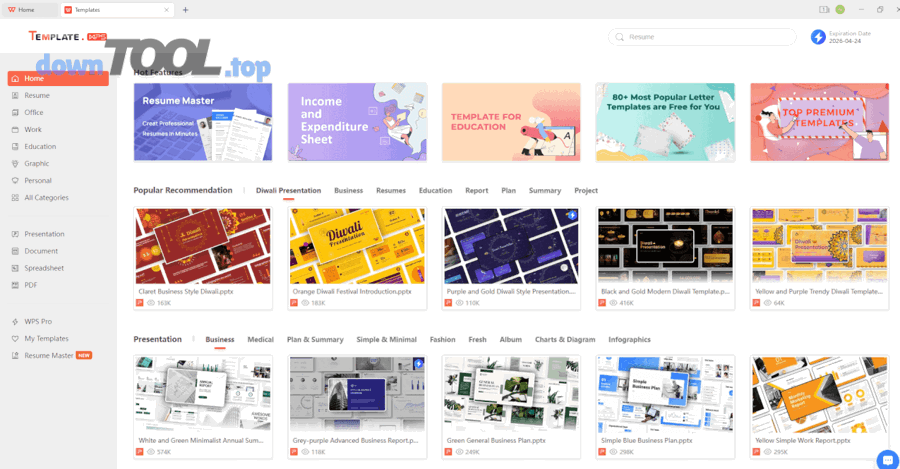Click the Resume Master sidebar icon
Screen dimensions: 900x469
15,355
